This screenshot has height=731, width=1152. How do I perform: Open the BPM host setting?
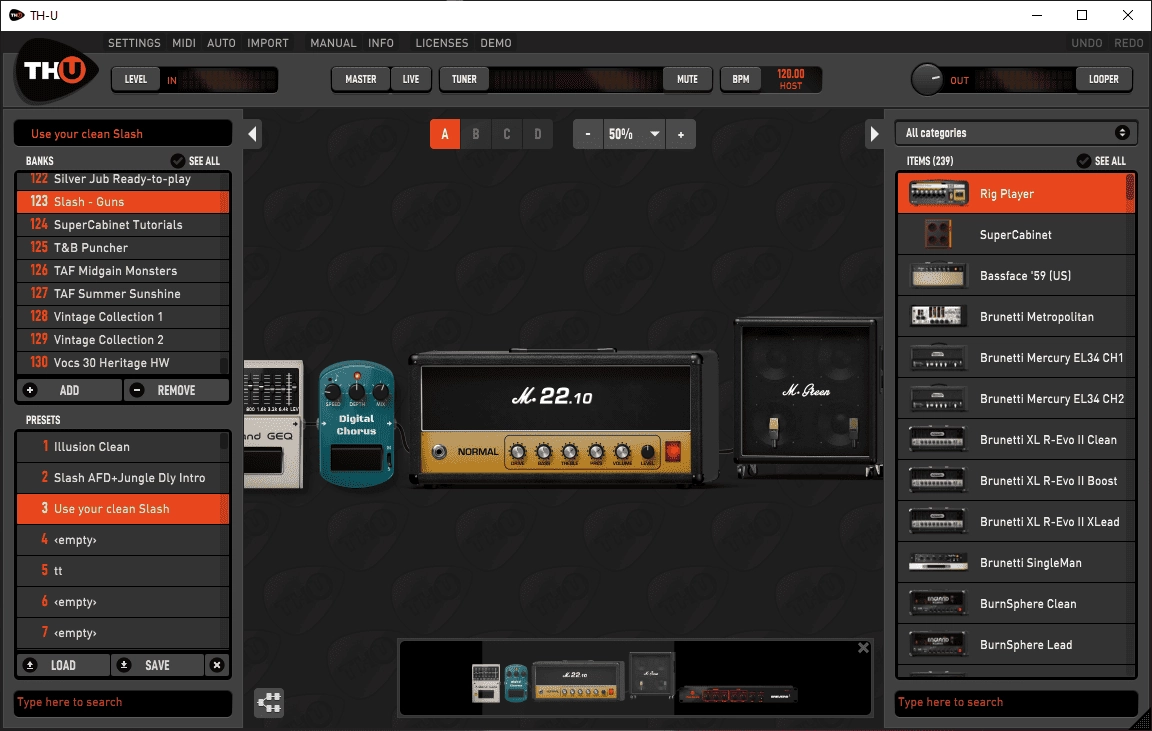point(791,79)
